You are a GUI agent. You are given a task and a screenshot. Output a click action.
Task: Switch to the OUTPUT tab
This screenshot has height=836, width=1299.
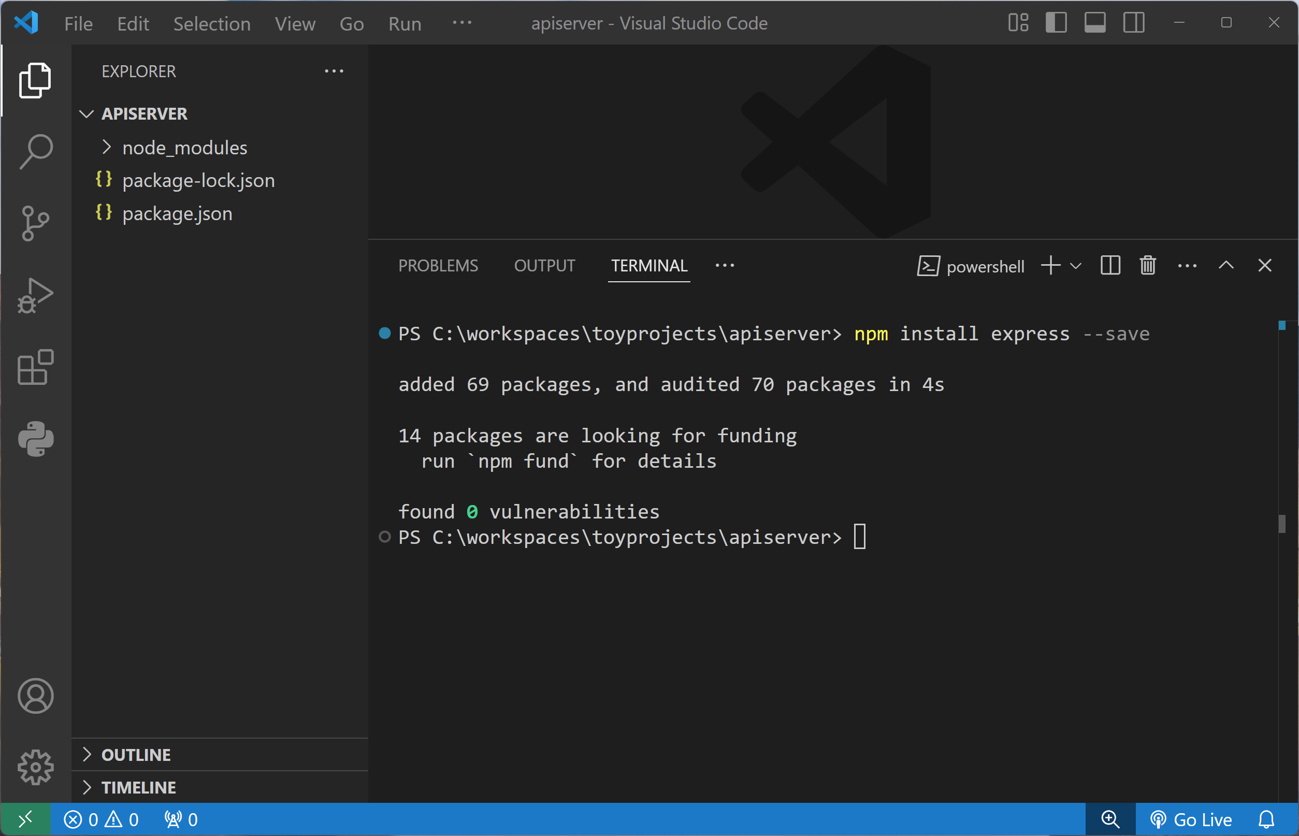pos(544,266)
